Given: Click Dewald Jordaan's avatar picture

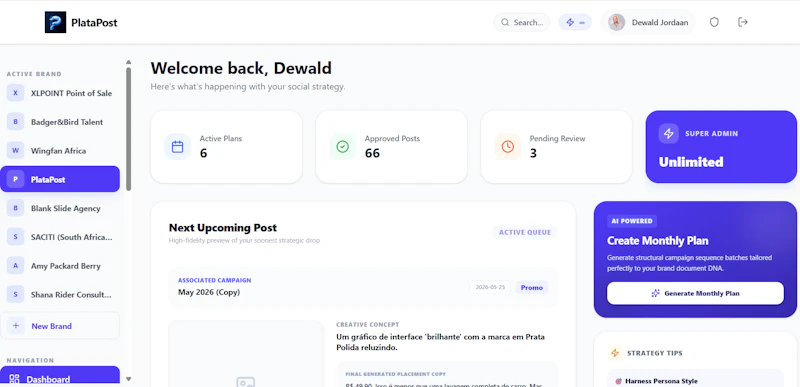Looking at the screenshot, I should click(x=616, y=22).
